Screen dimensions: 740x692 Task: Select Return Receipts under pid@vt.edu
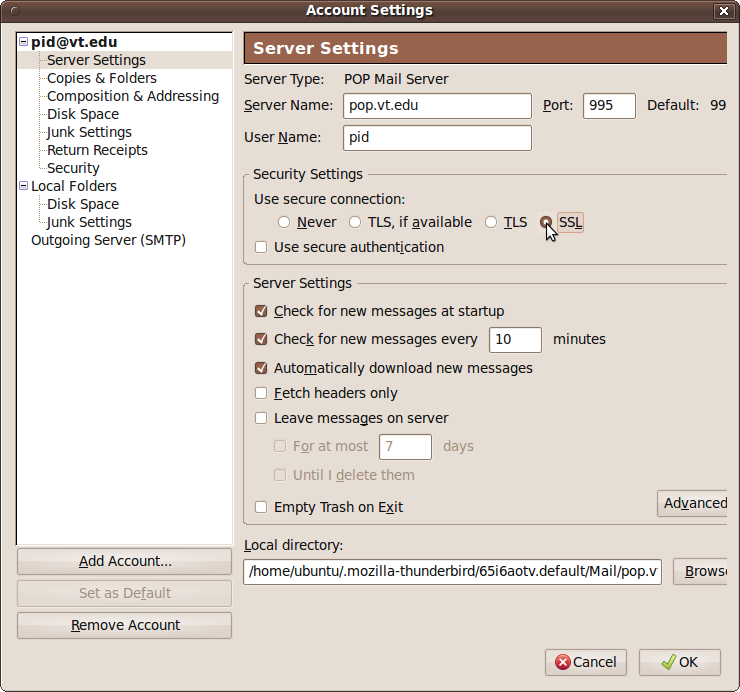click(97, 150)
